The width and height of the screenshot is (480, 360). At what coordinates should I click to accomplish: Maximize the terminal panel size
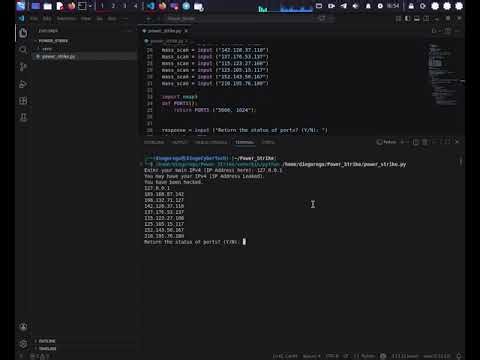(x=448, y=142)
